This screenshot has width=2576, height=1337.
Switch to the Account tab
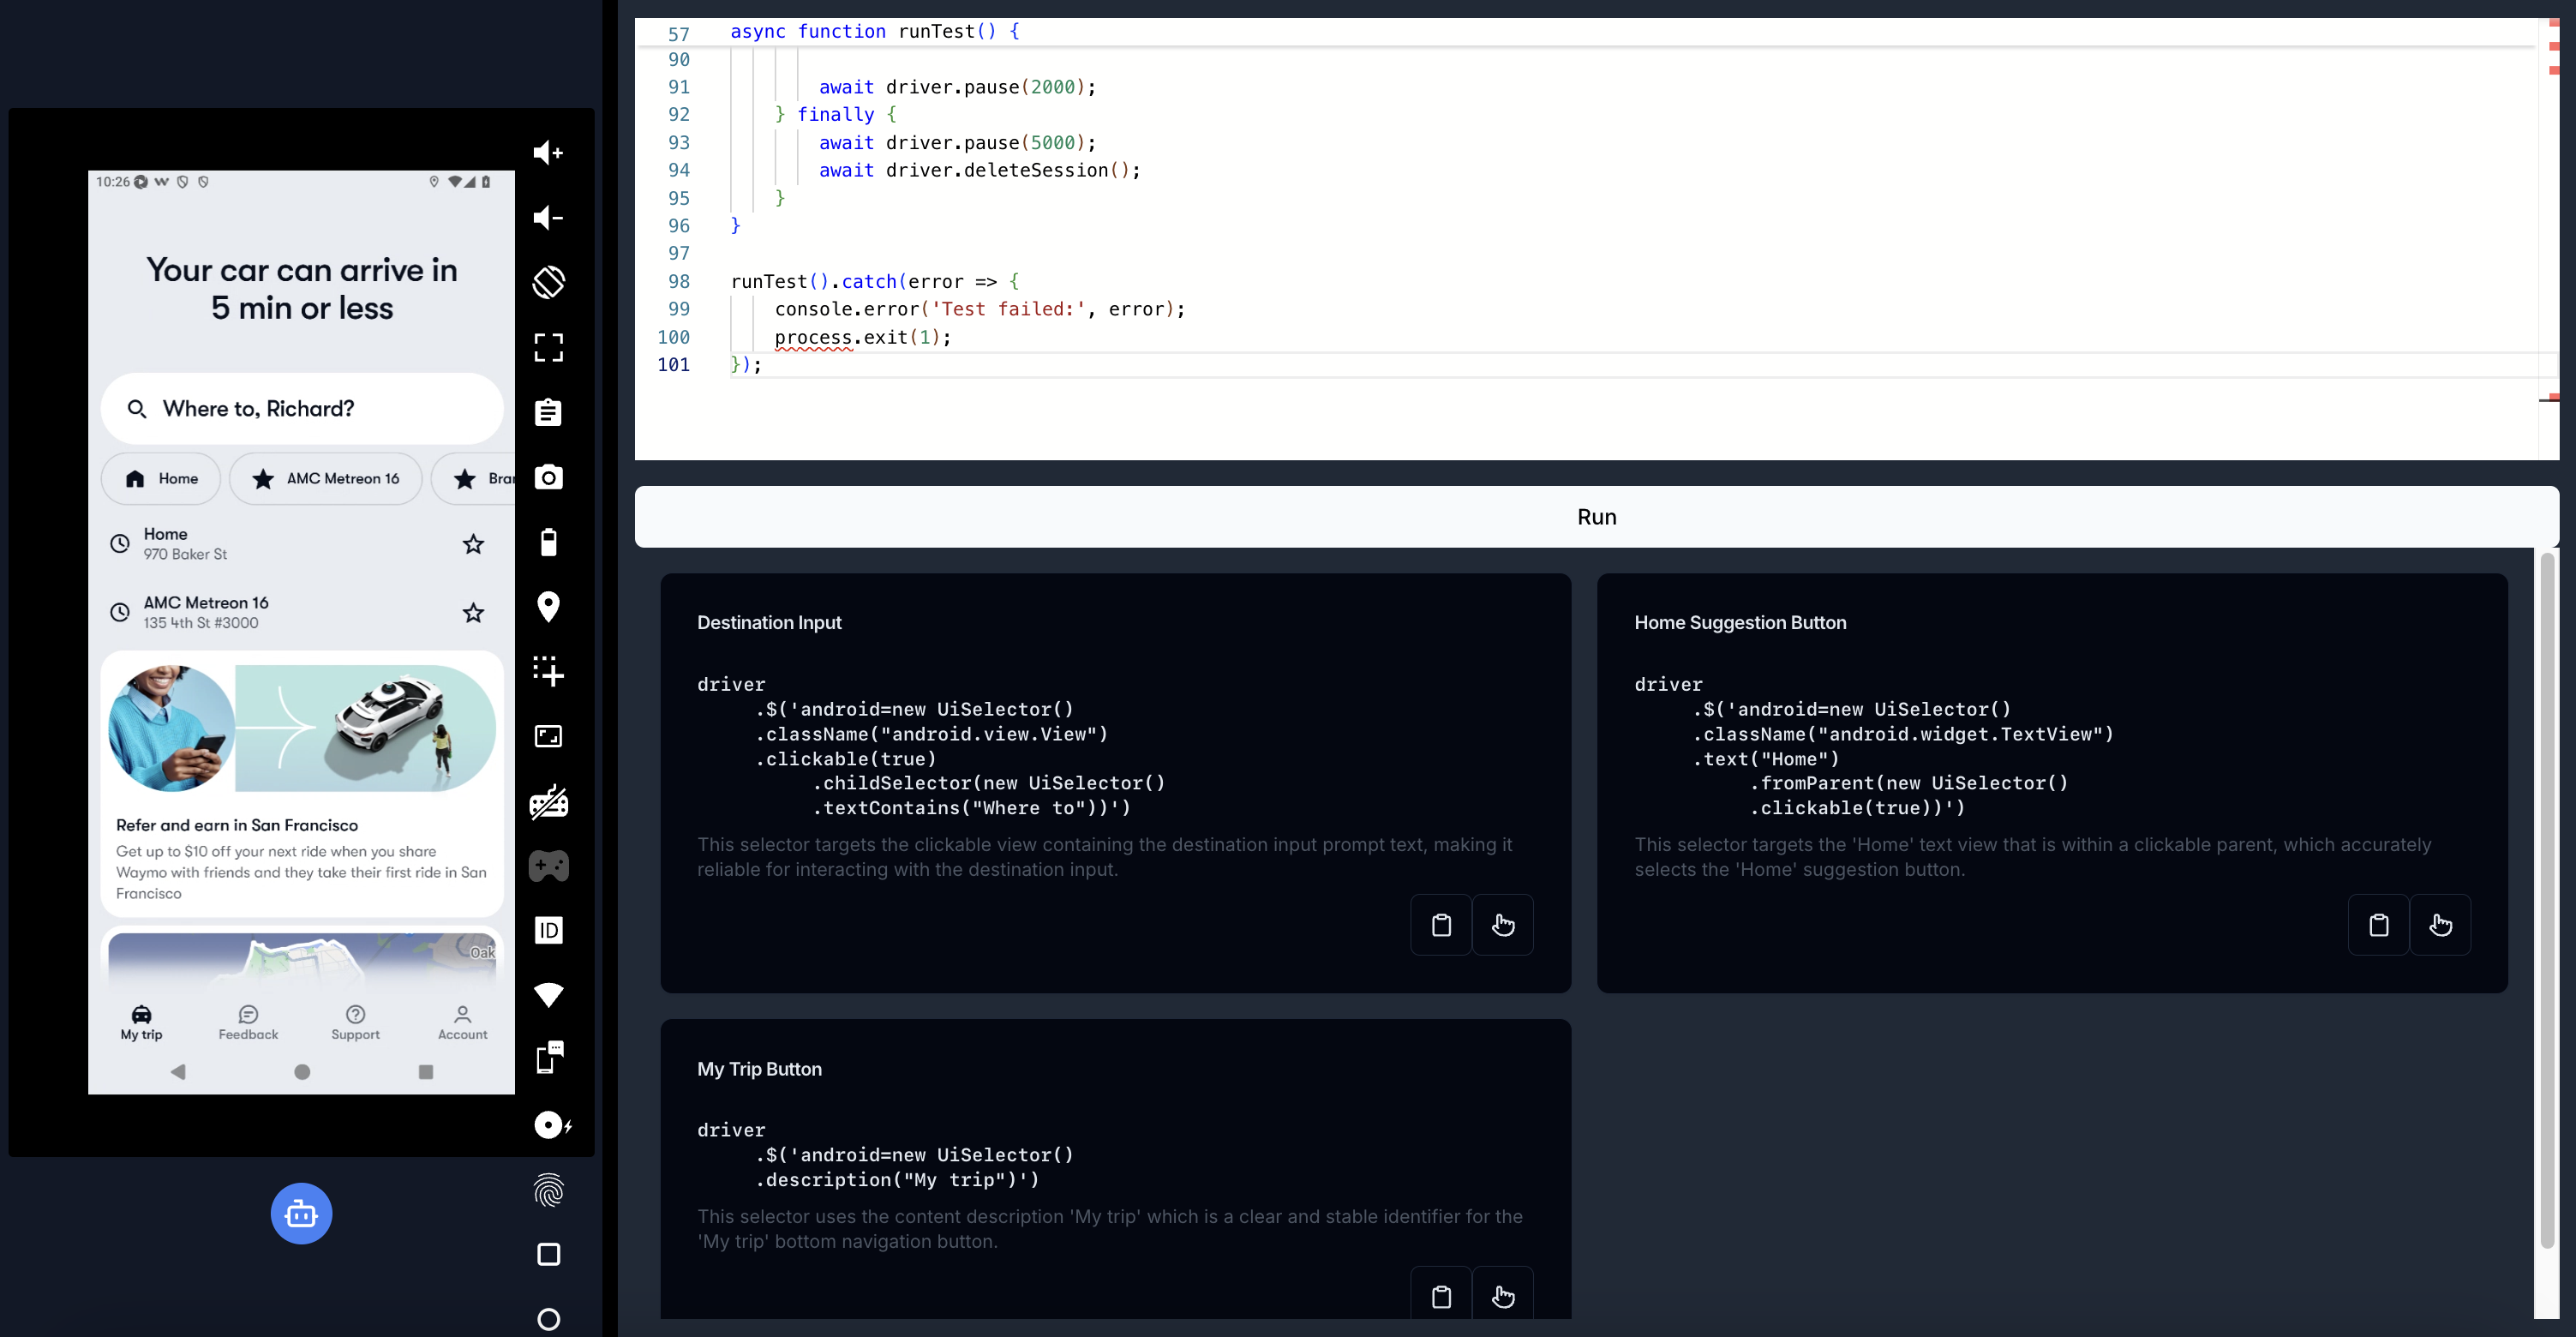point(462,1022)
